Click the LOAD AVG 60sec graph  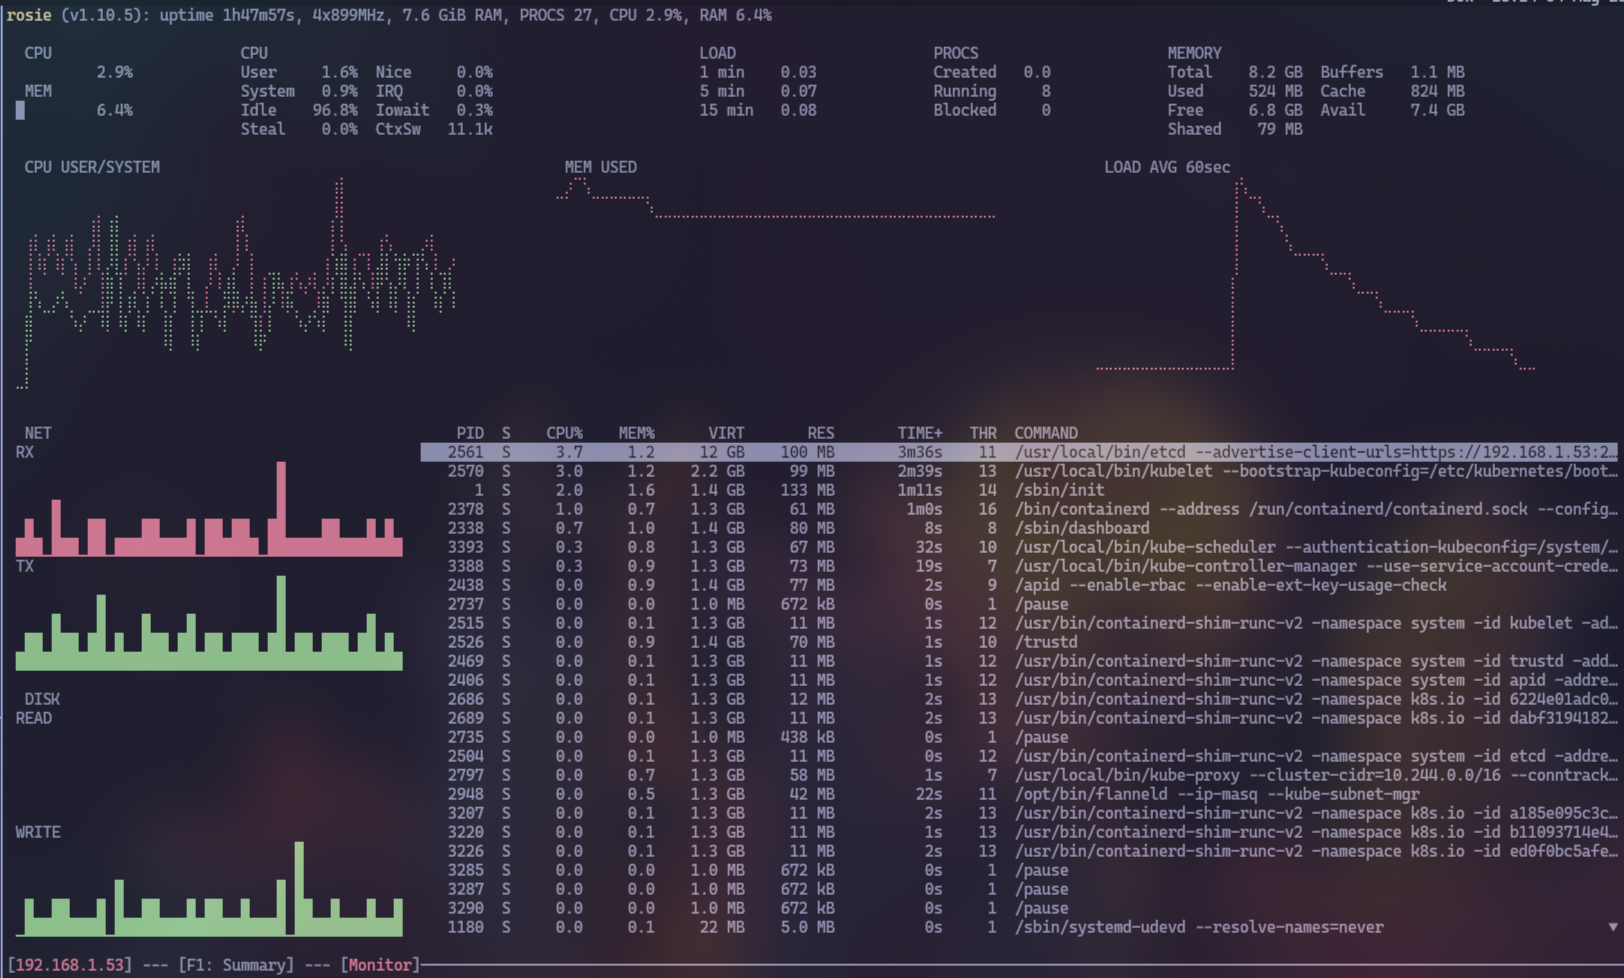click(x=1315, y=280)
